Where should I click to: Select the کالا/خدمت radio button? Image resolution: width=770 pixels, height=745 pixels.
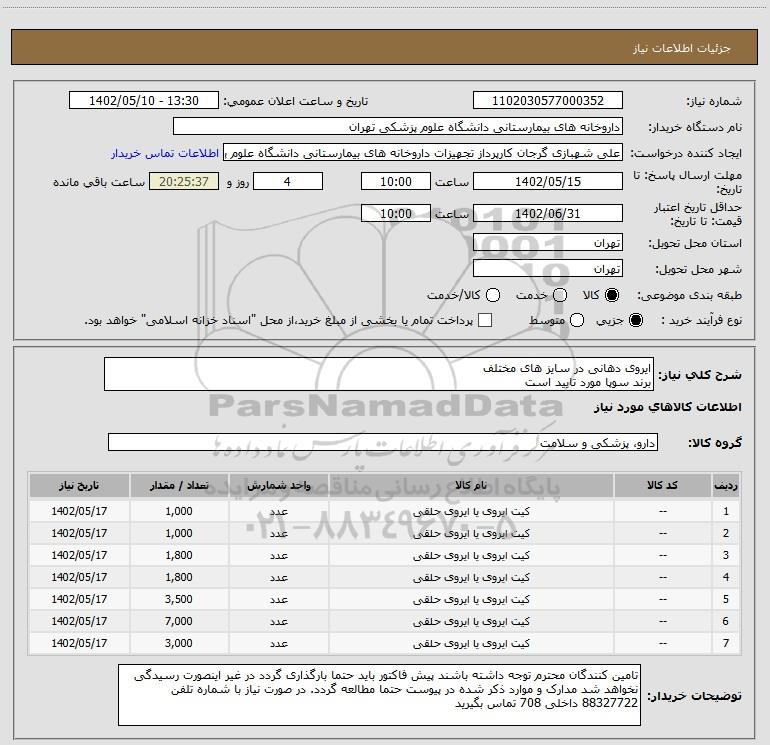click(x=493, y=295)
